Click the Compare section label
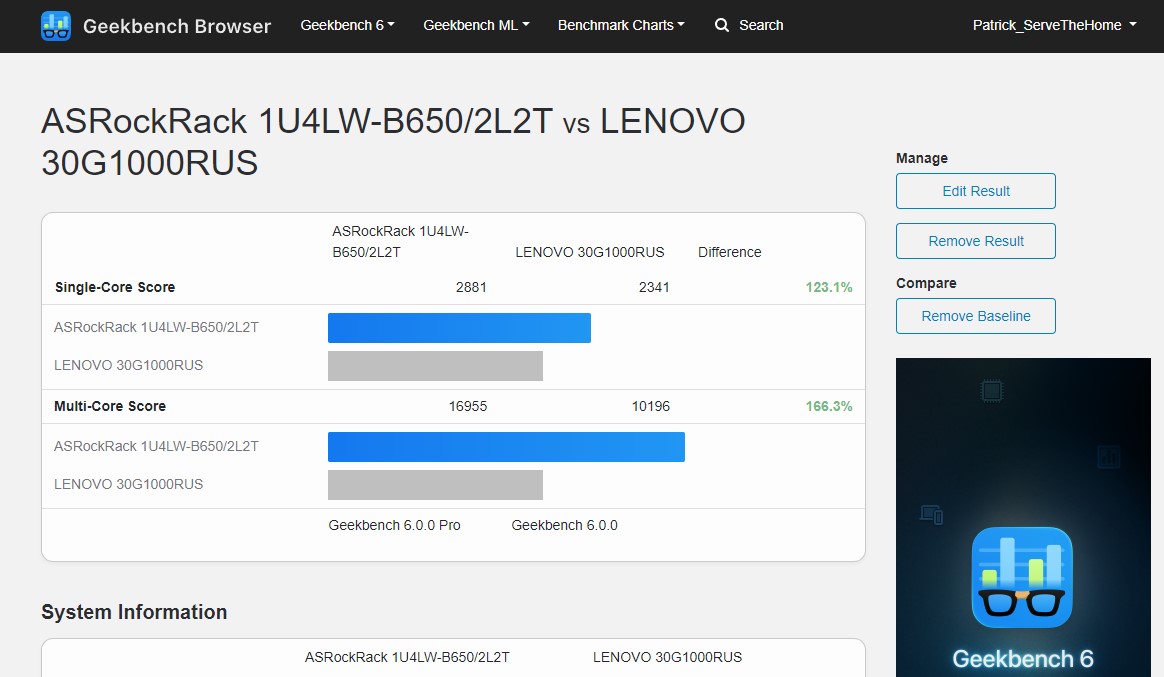Viewport: 1164px width, 677px height. 926,283
